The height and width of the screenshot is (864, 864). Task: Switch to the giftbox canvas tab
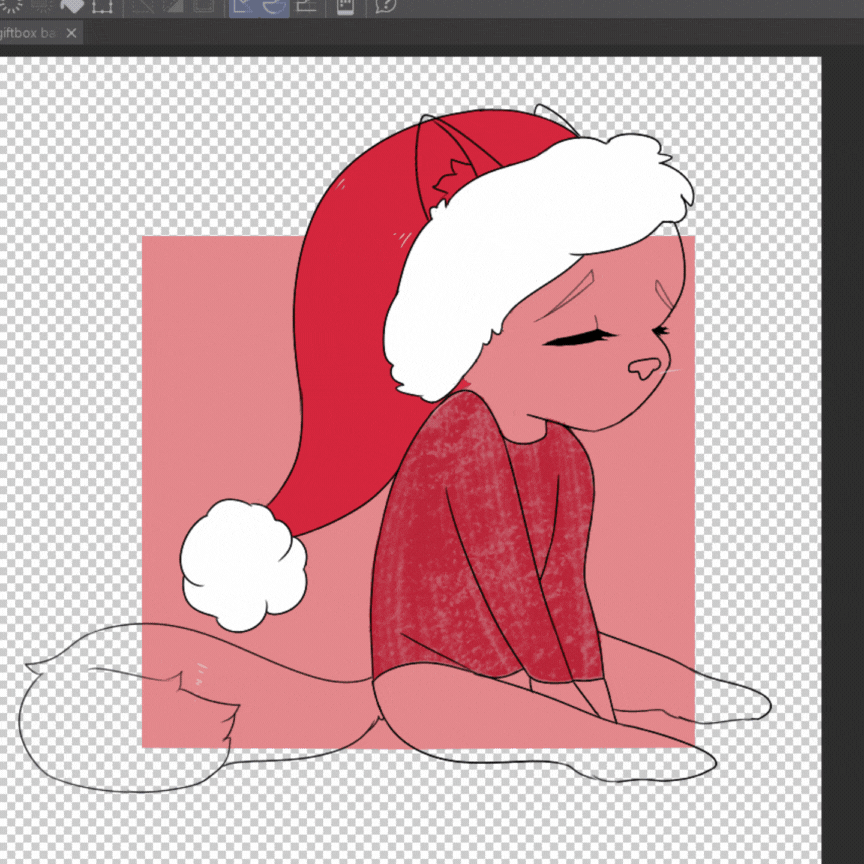(28, 33)
